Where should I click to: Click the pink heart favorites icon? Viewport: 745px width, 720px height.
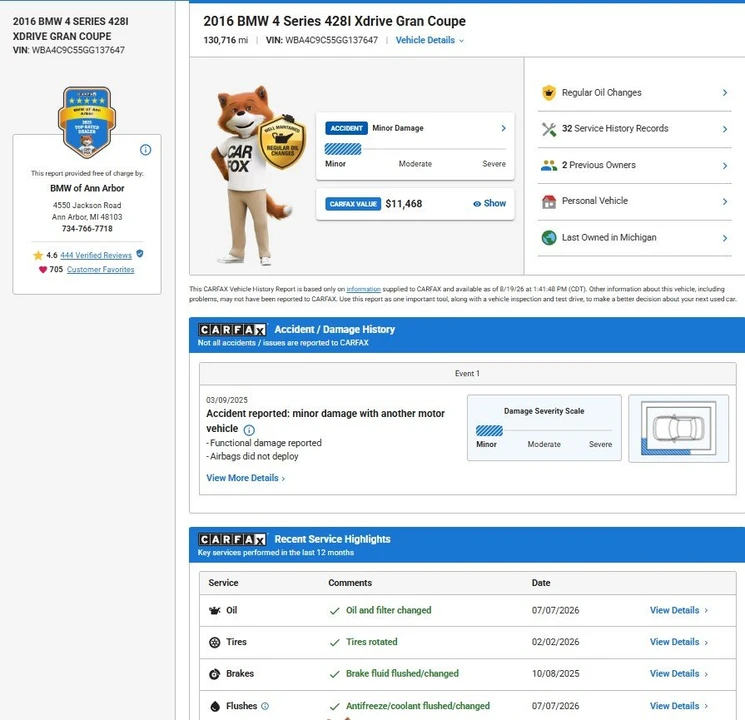click(43, 269)
